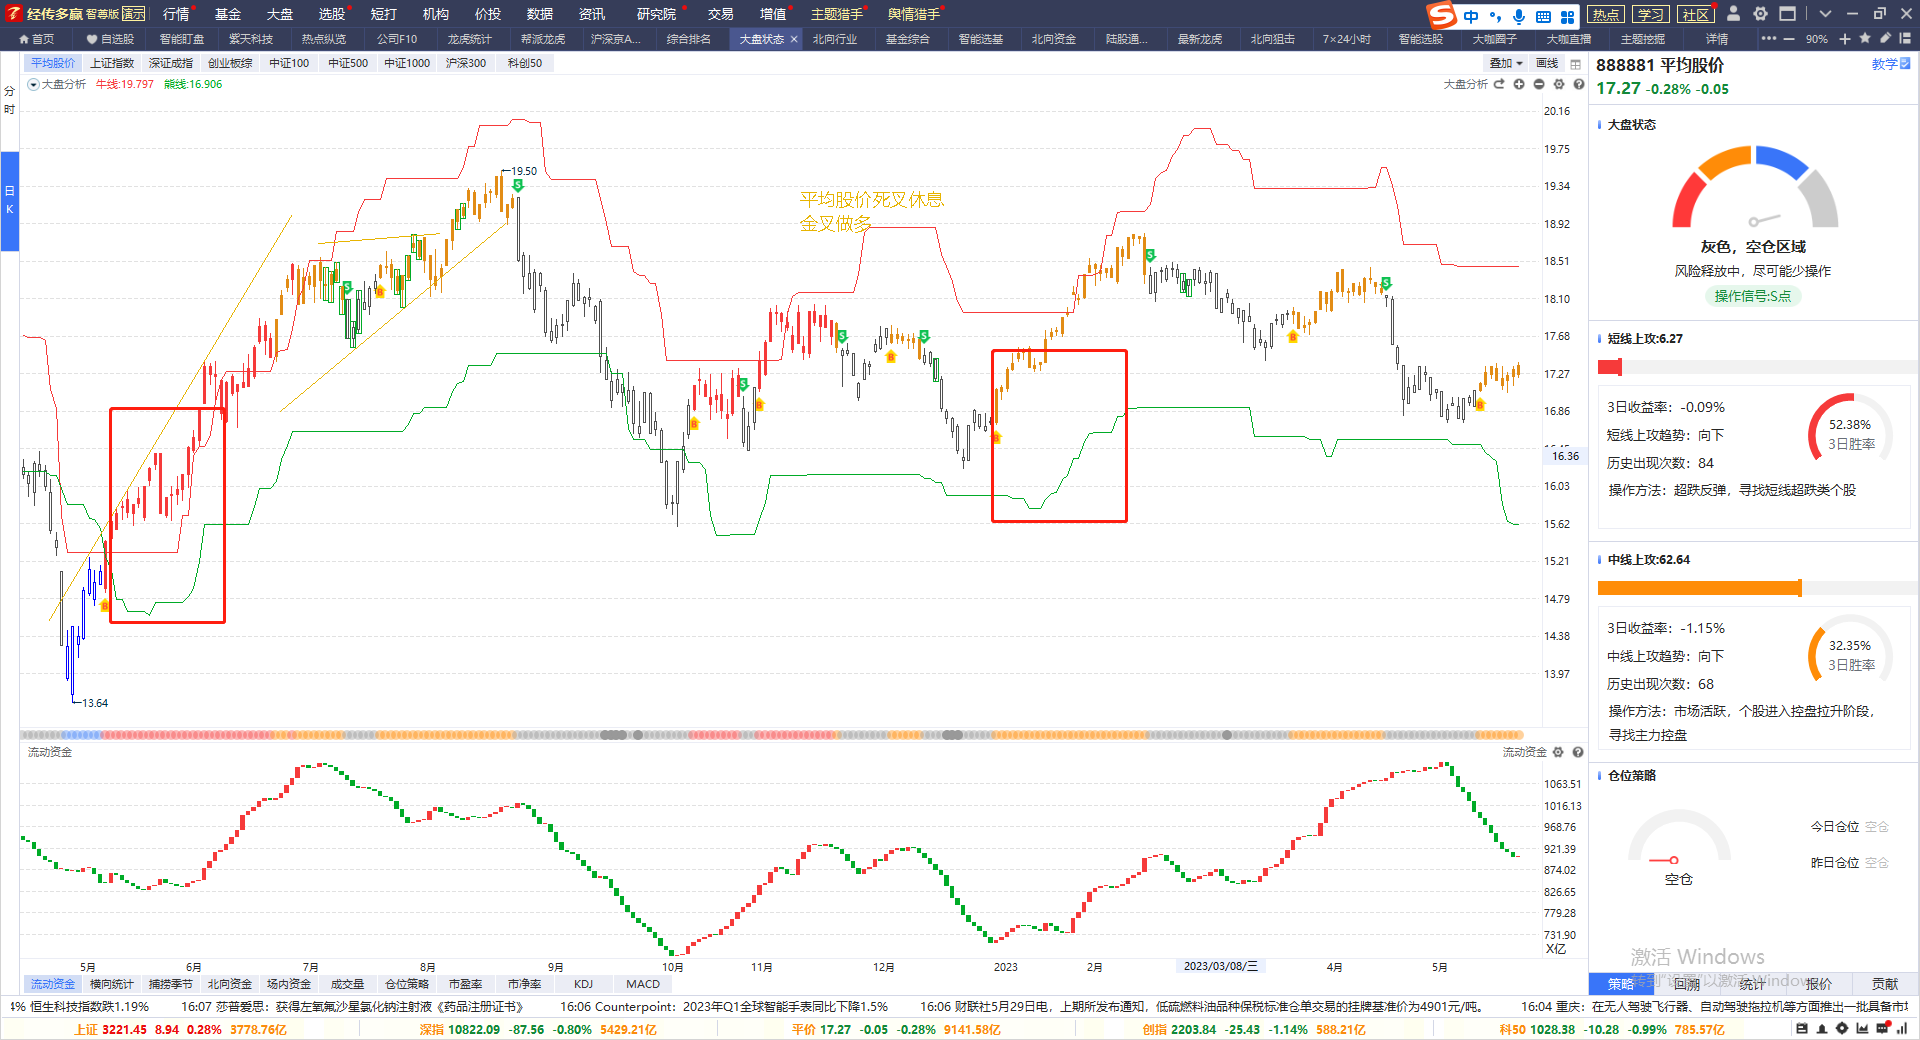Click the grid layout icon beside 画线
The height and width of the screenshot is (1040, 1920).
tap(1576, 64)
